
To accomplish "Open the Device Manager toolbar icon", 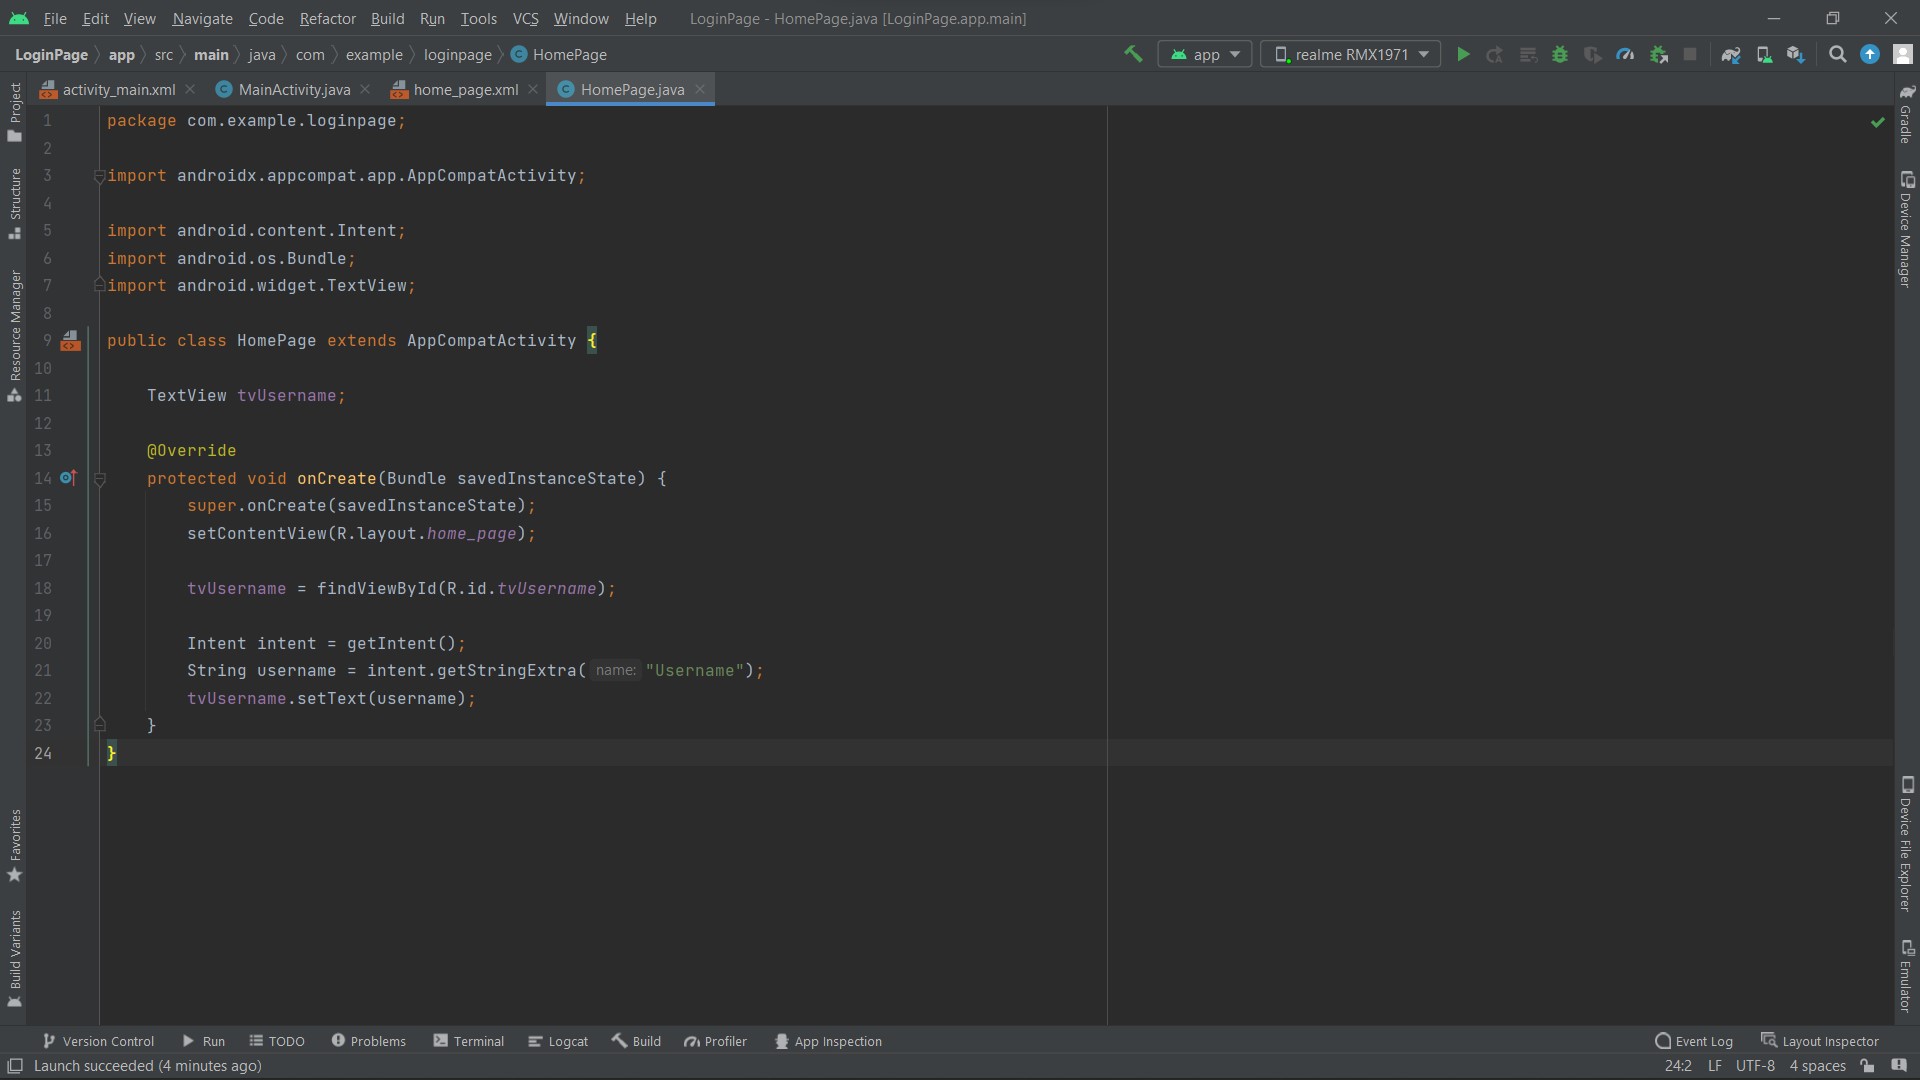I will 1764,54.
